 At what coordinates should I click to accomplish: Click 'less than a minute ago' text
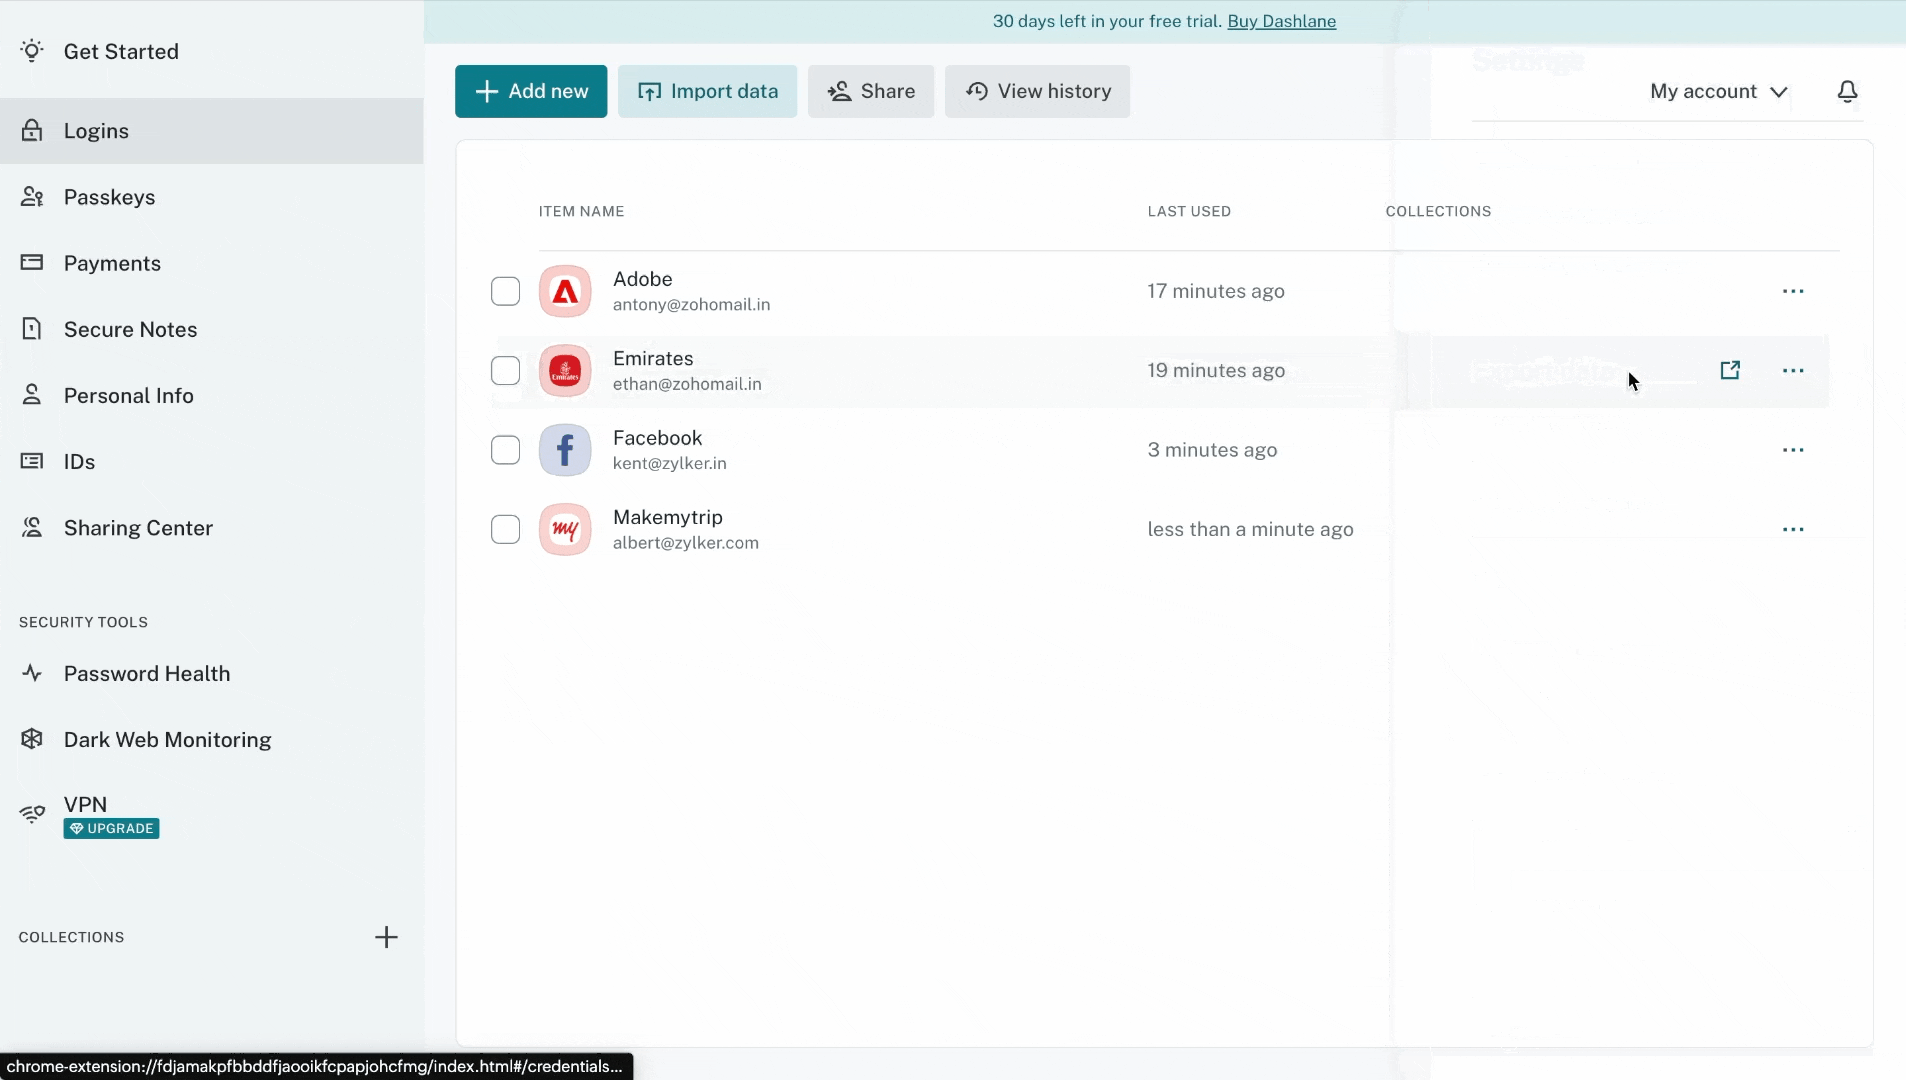(1250, 529)
